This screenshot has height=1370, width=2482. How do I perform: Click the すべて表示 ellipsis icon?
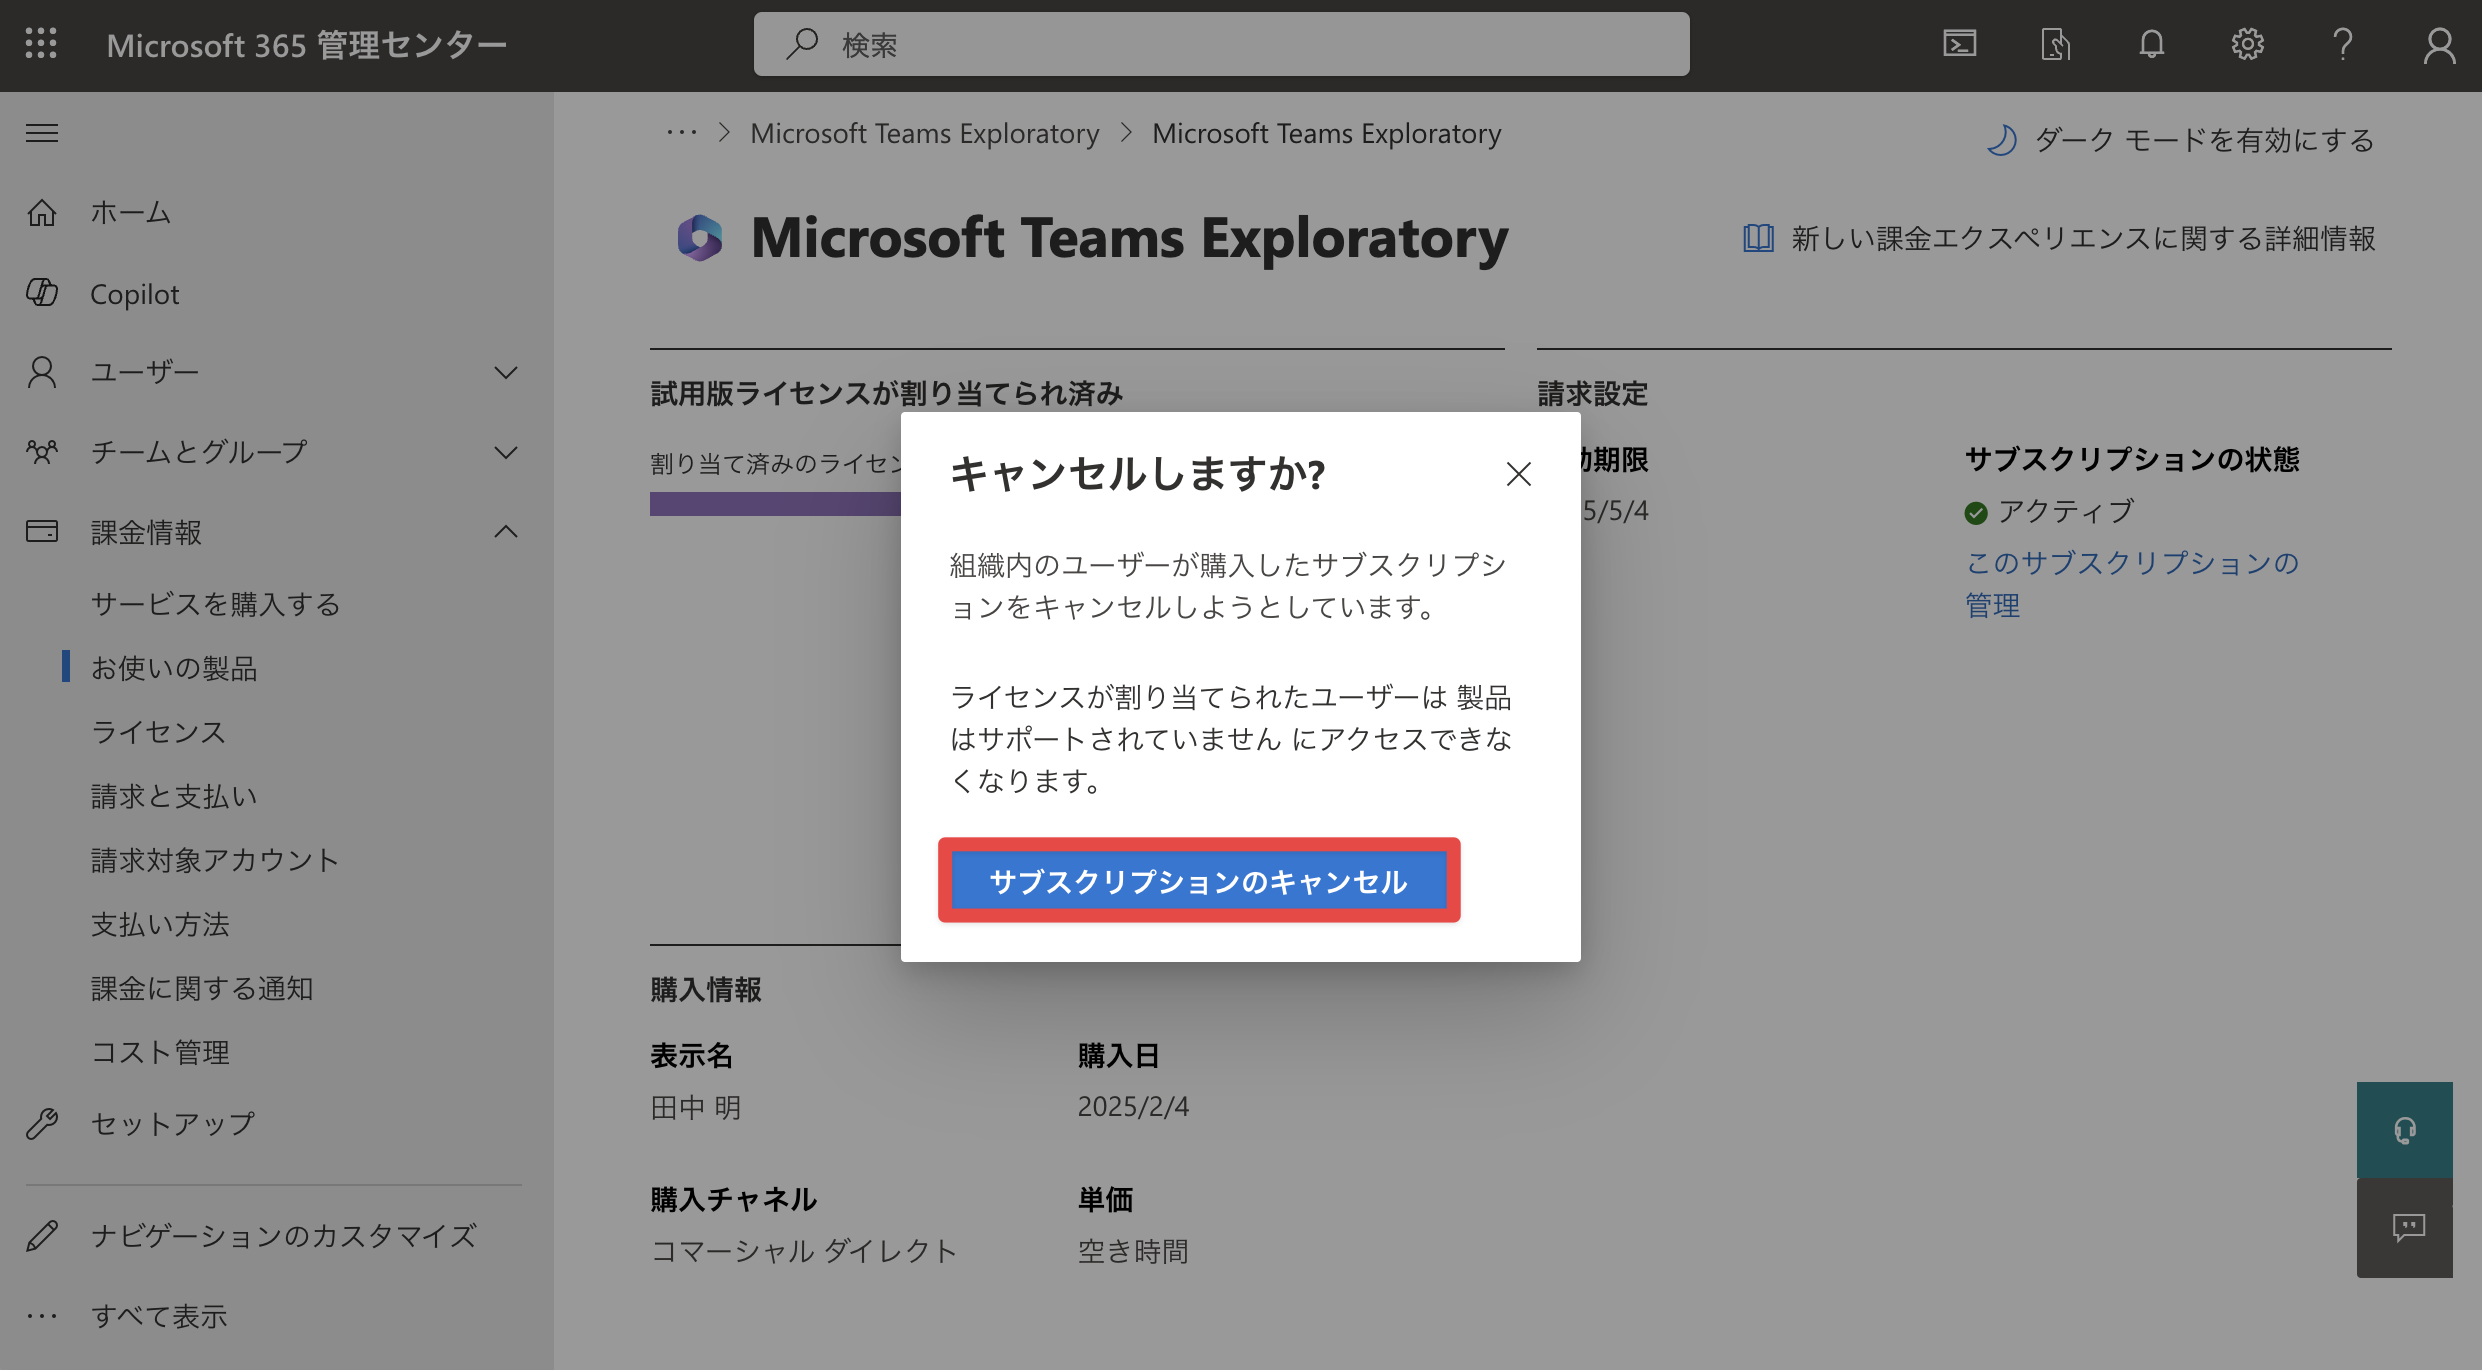tap(41, 1316)
